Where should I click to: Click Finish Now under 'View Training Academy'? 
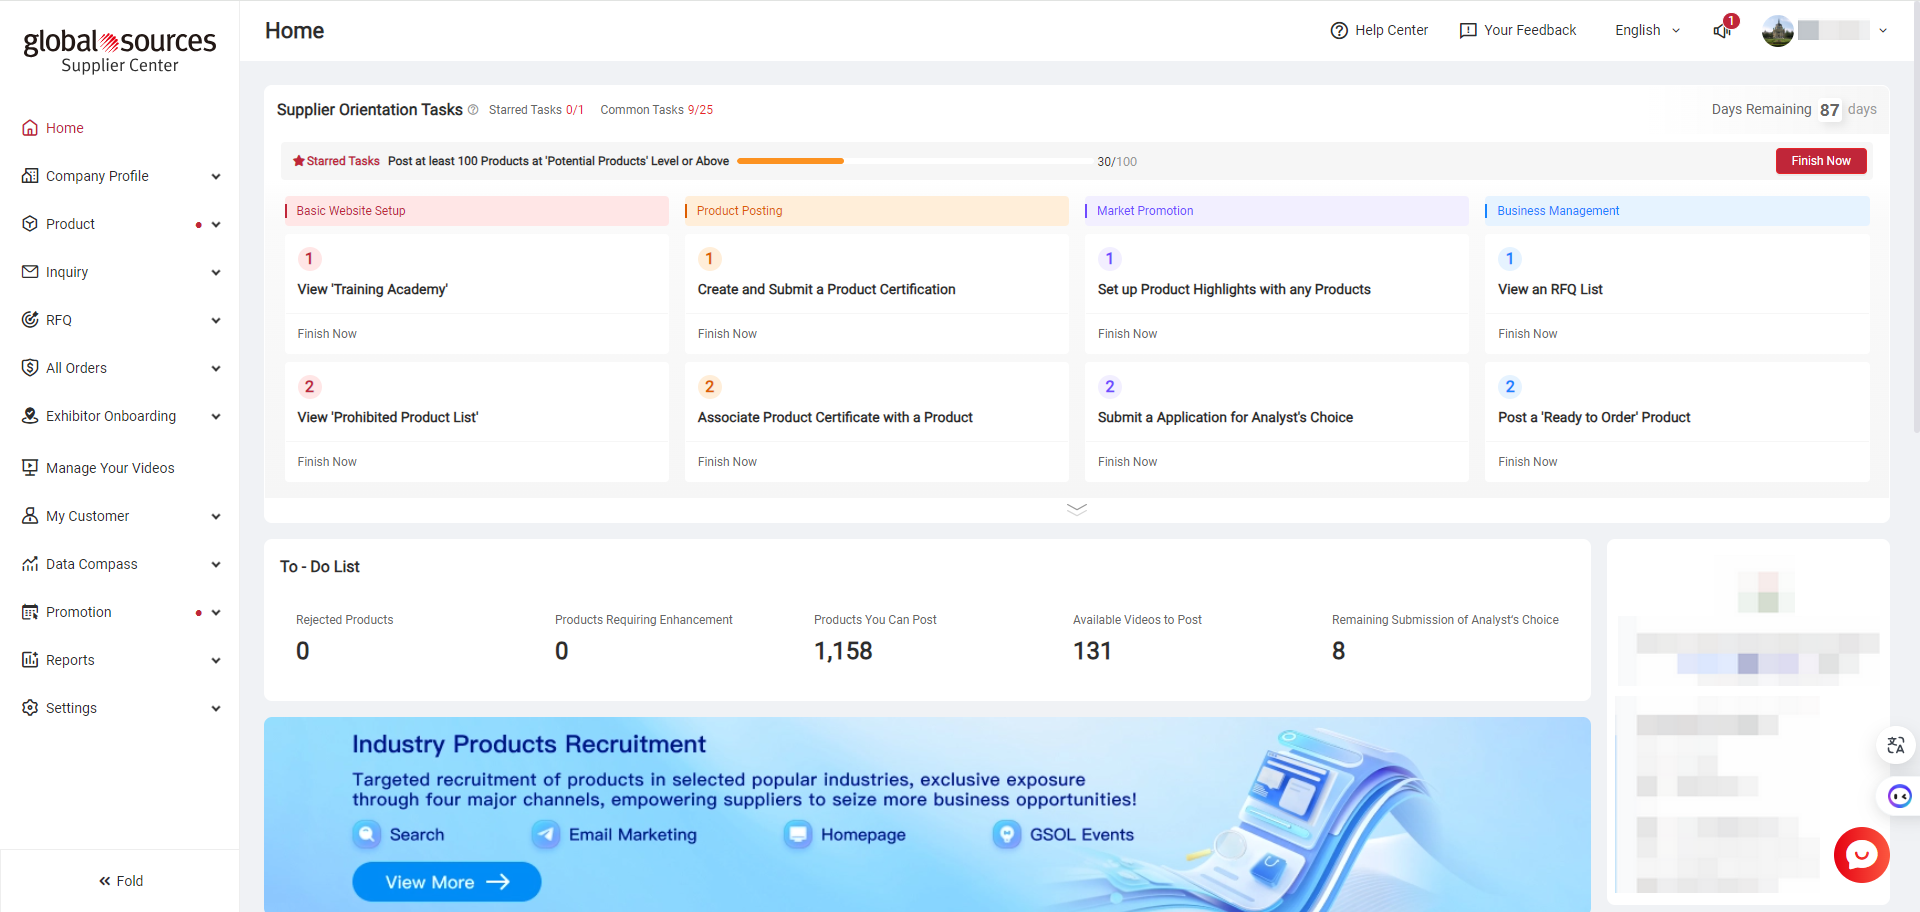[x=326, y=333]
